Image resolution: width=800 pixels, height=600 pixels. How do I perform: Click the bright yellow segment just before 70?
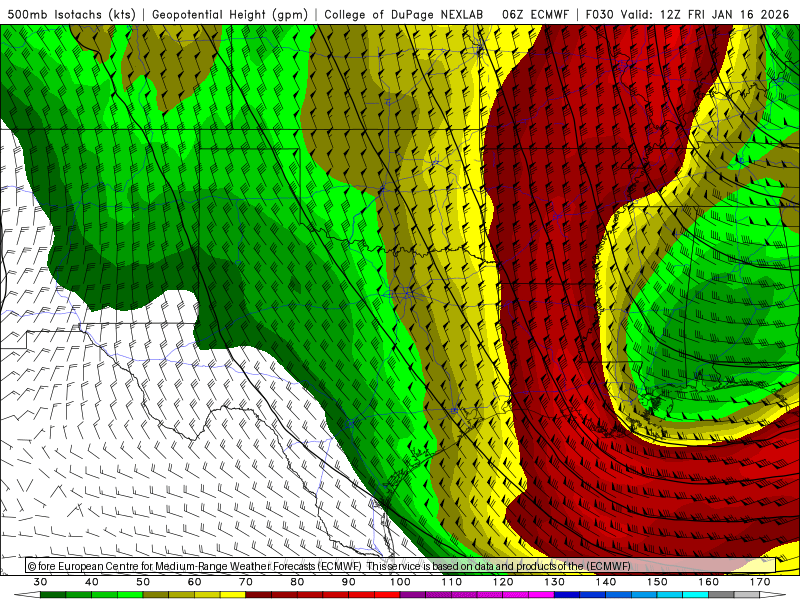point(233,595)
